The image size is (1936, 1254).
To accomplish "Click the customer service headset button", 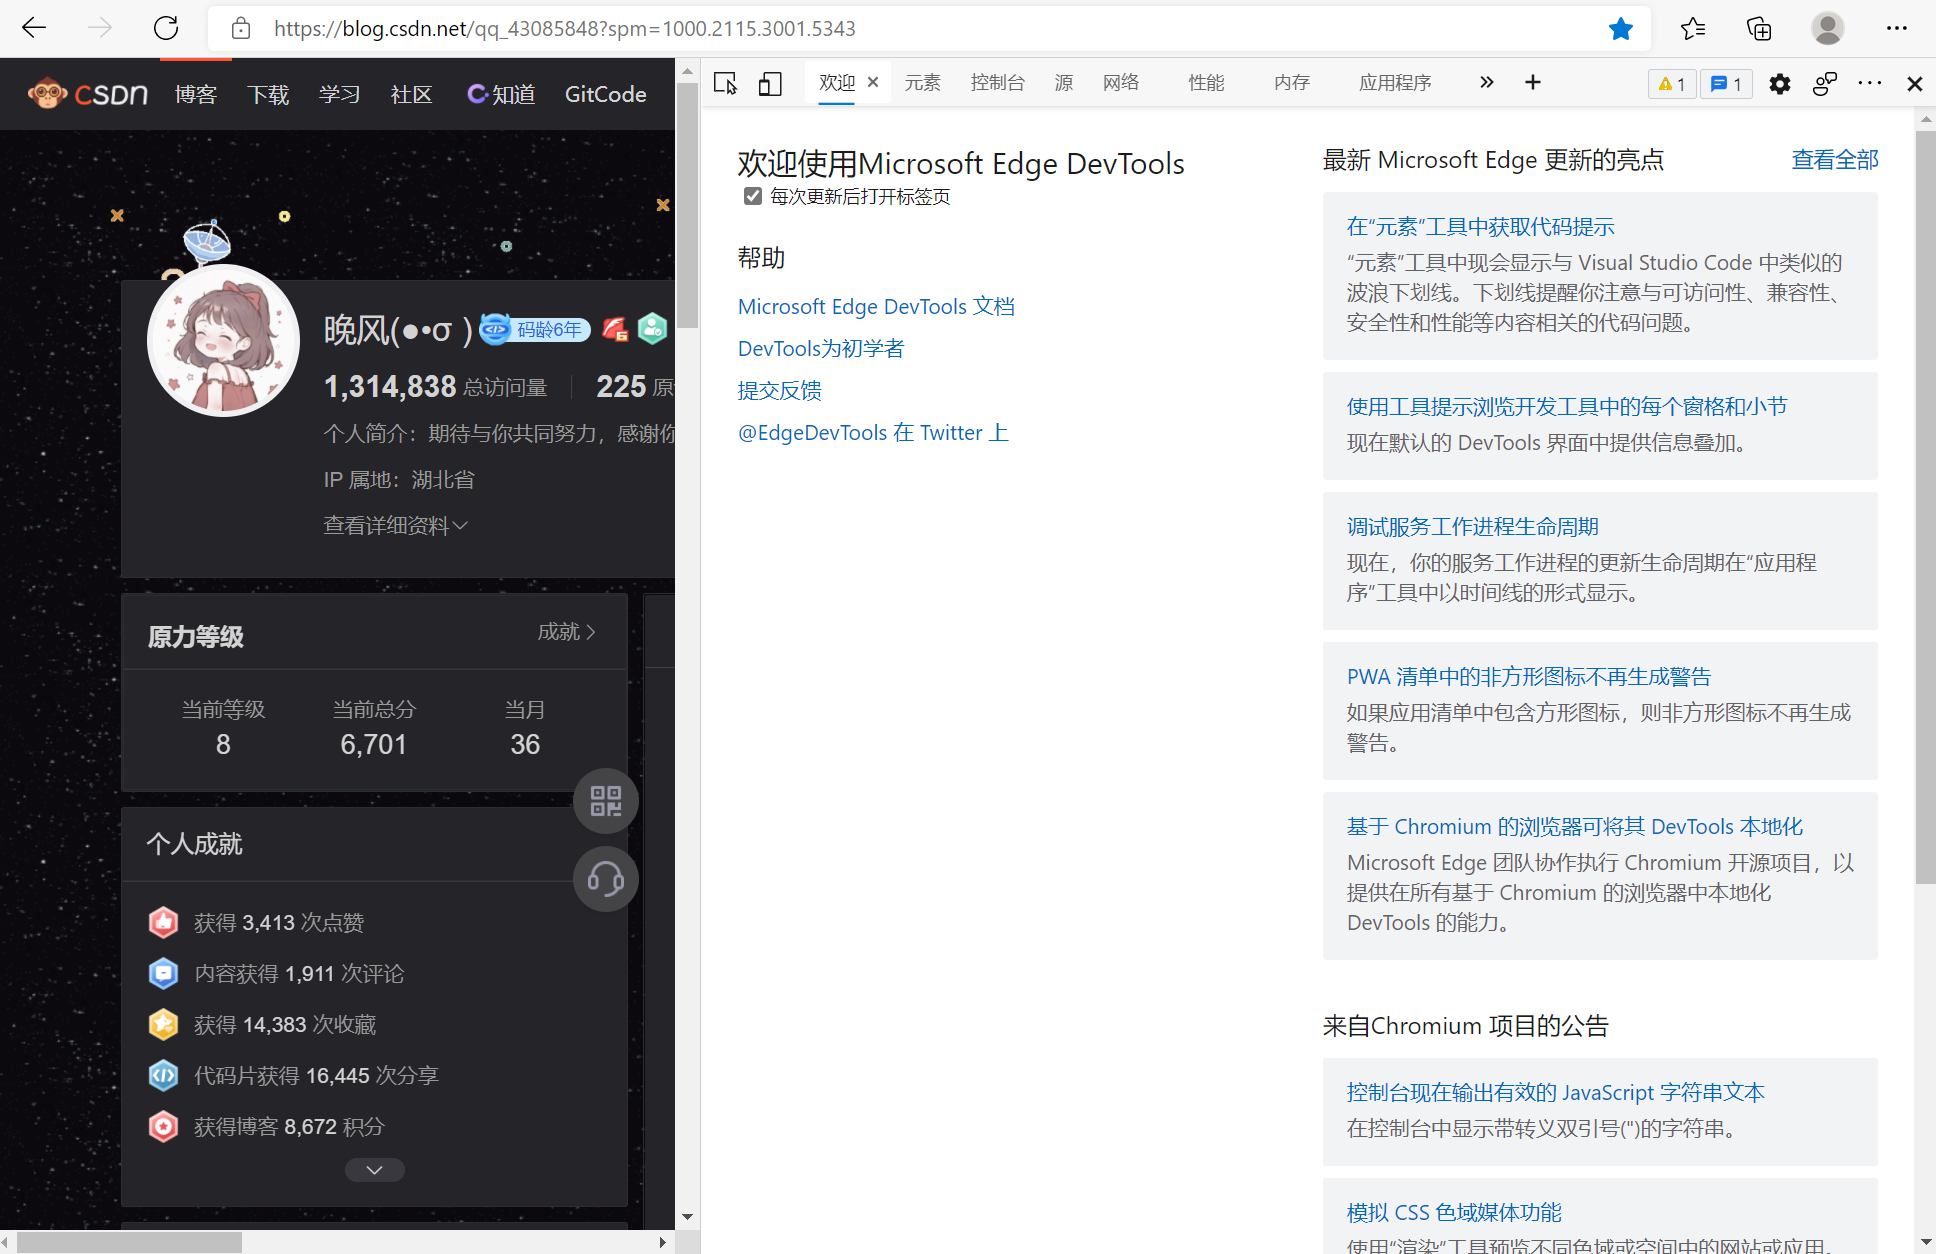I will (x=605, y=879).
